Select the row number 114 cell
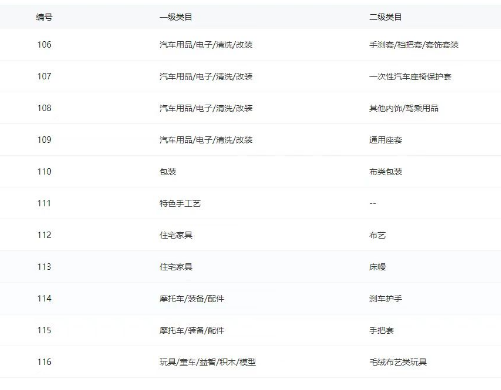Image resolution: width=501 pixels, height=390 pixels. (44, 298)
